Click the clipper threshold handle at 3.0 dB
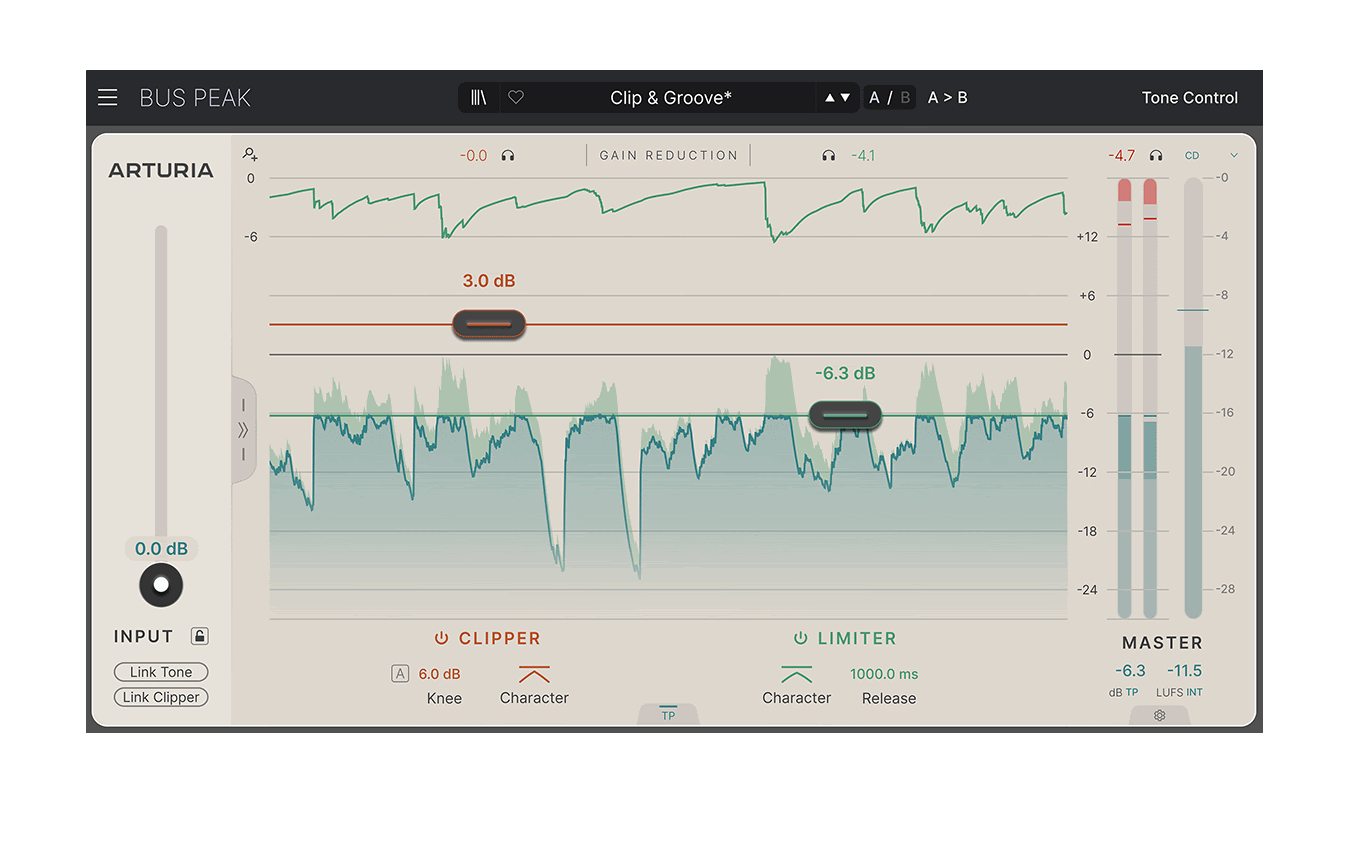This screenshot has height=843, width=1349. 489,324
